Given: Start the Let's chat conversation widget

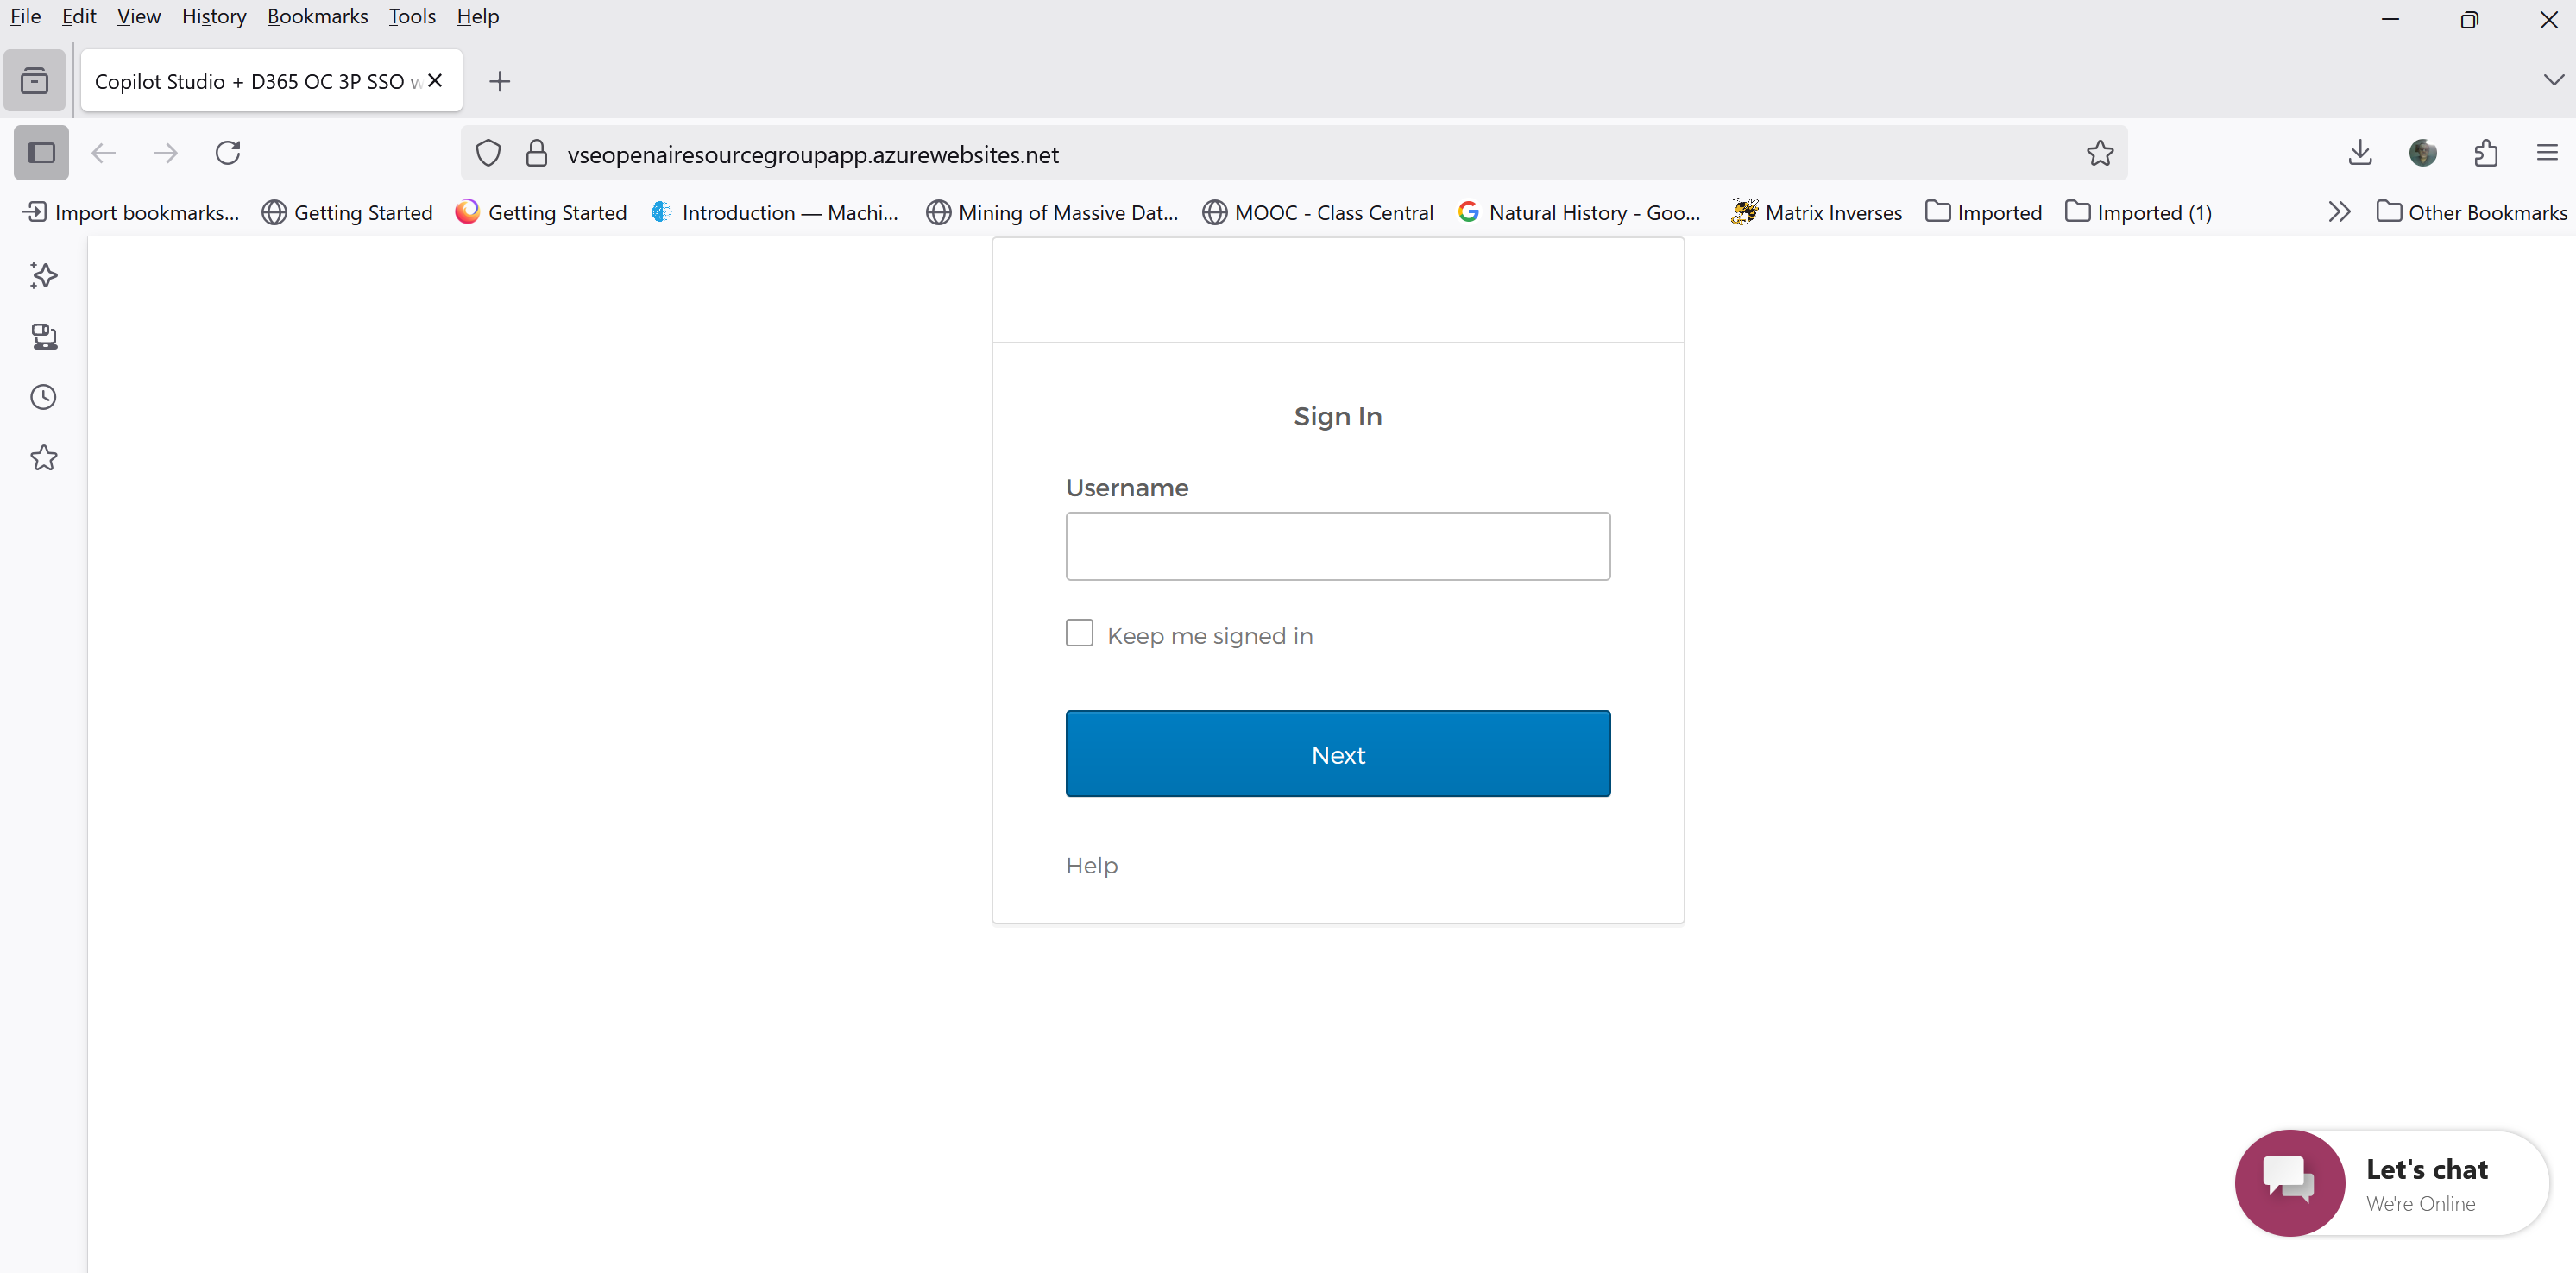Looking at the screenshot, I should click(2388, 1183).
